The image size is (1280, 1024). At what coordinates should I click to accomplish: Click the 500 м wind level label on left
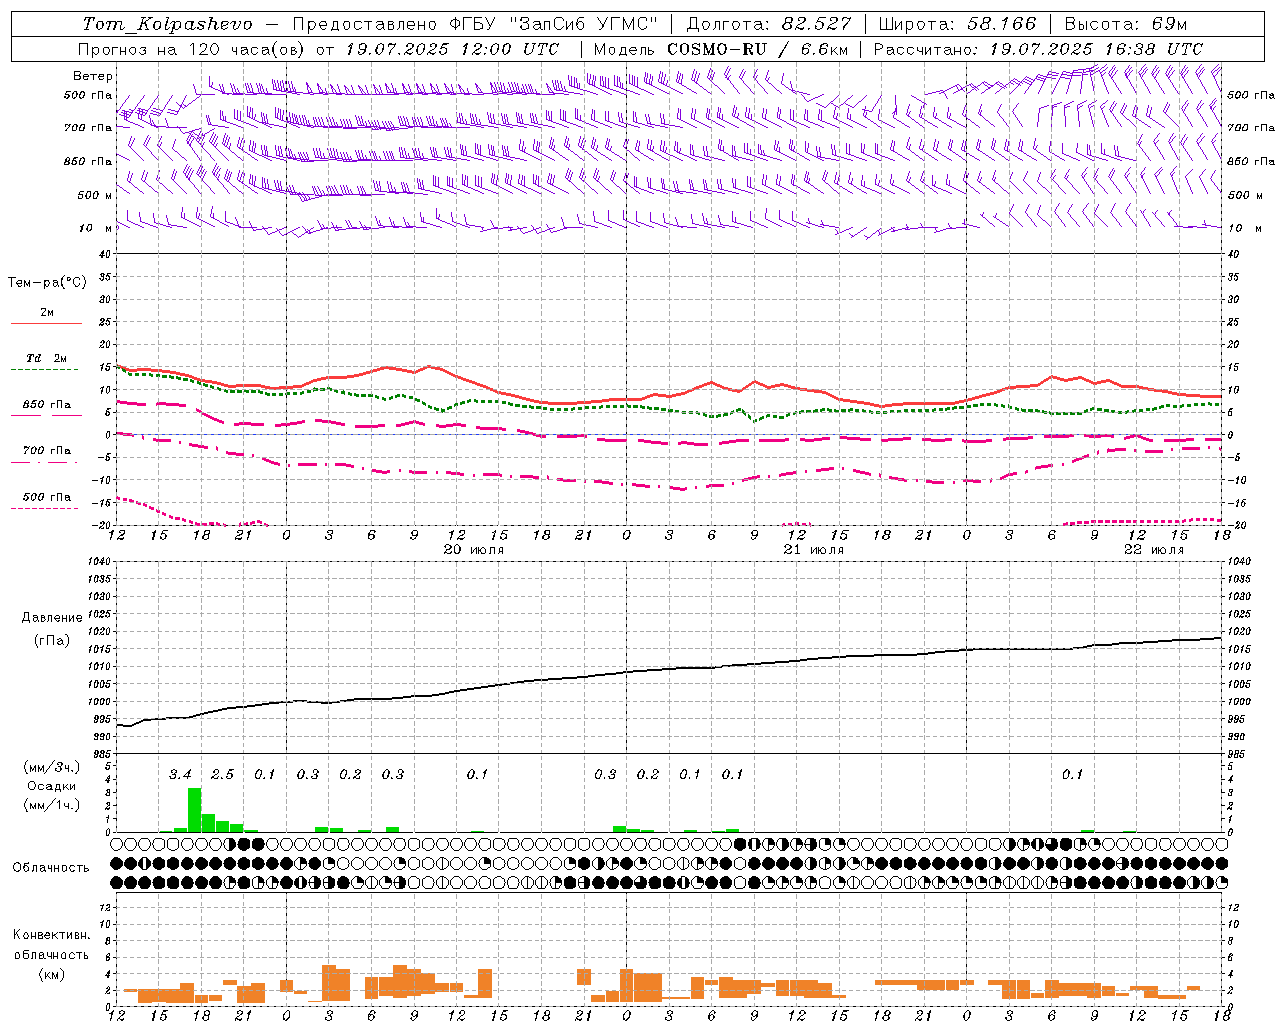[95, 195]
